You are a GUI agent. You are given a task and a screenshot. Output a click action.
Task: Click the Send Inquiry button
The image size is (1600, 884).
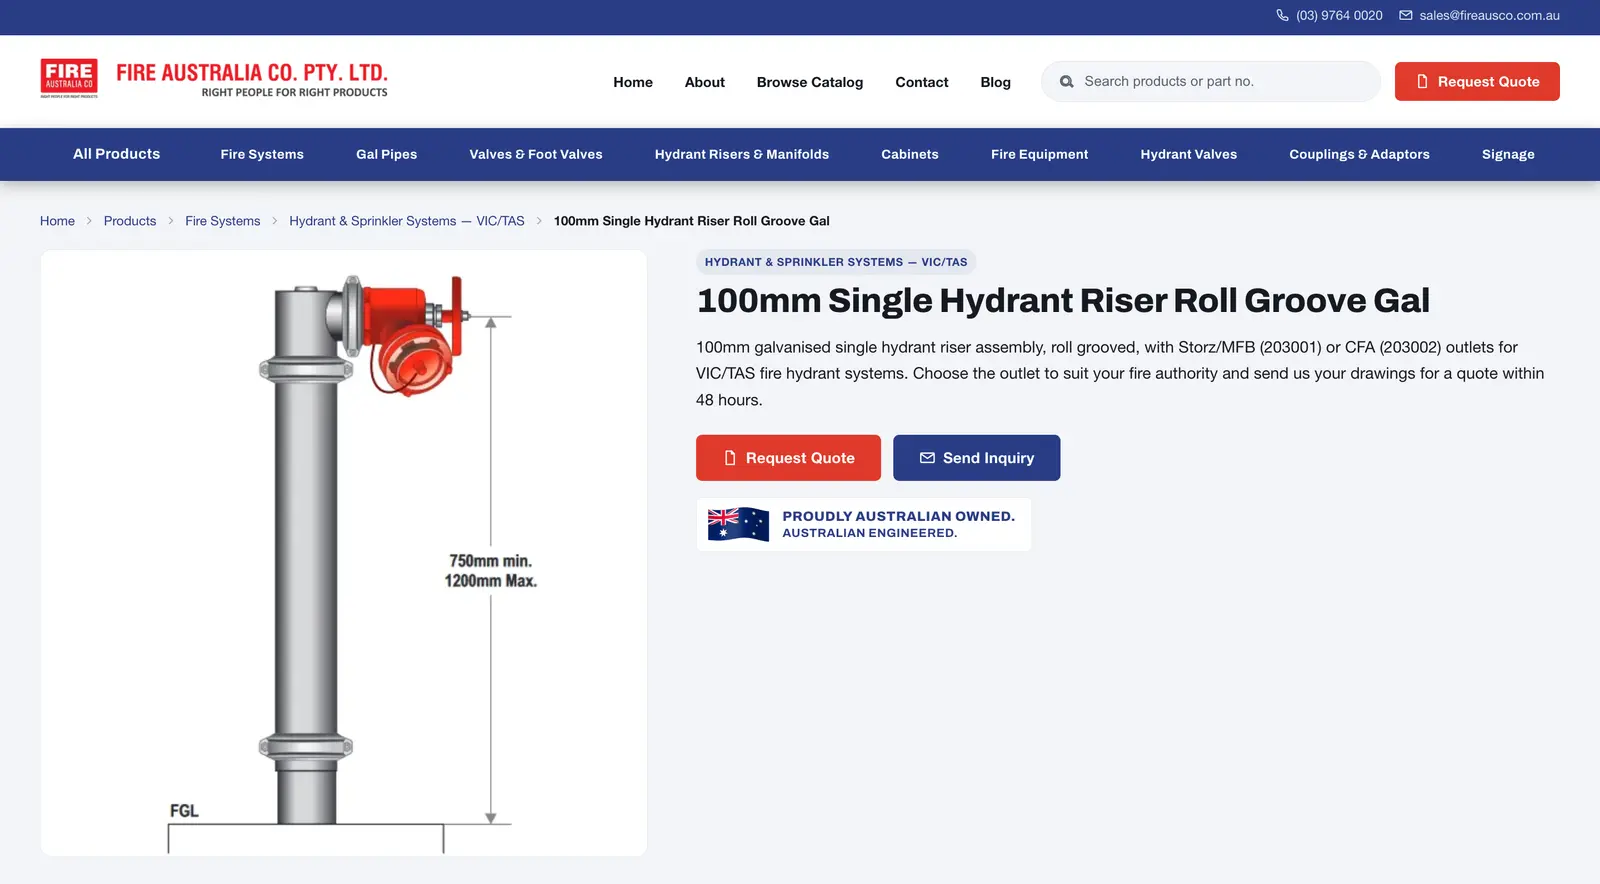click(976, 458)
